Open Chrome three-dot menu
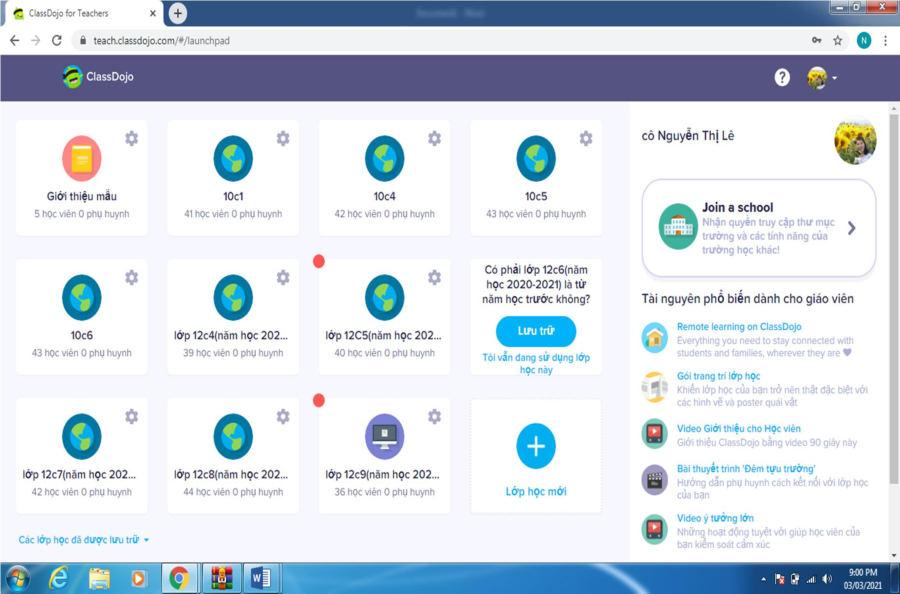This screenshot has height=594, width=900. pos(886,41)
